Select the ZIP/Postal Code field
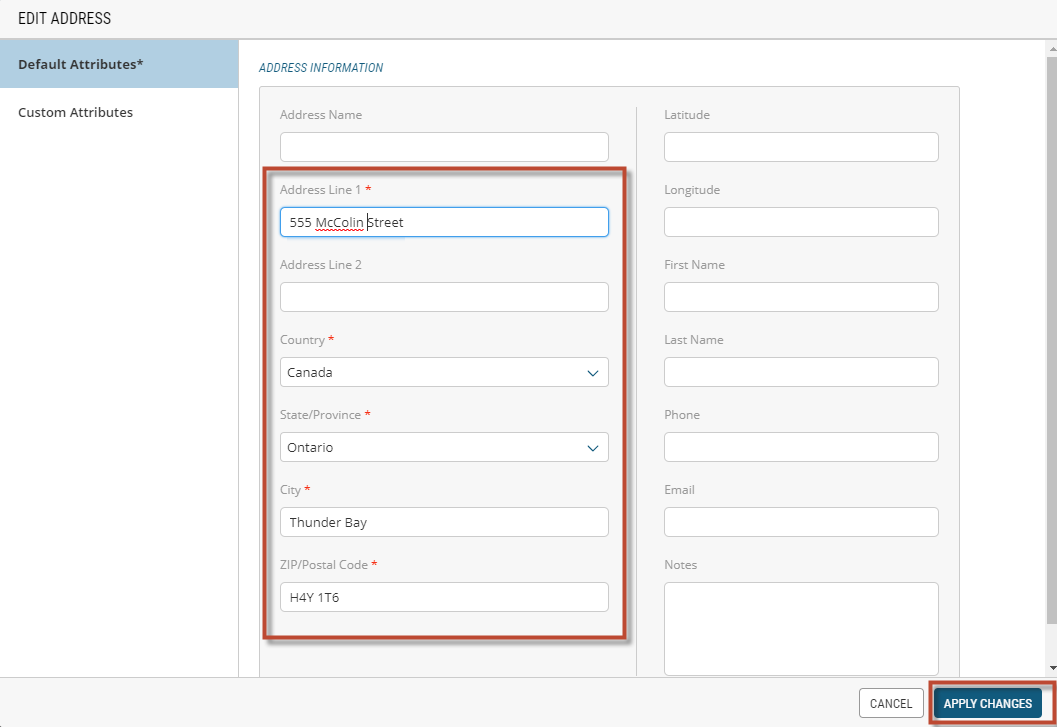 [444, 597]
